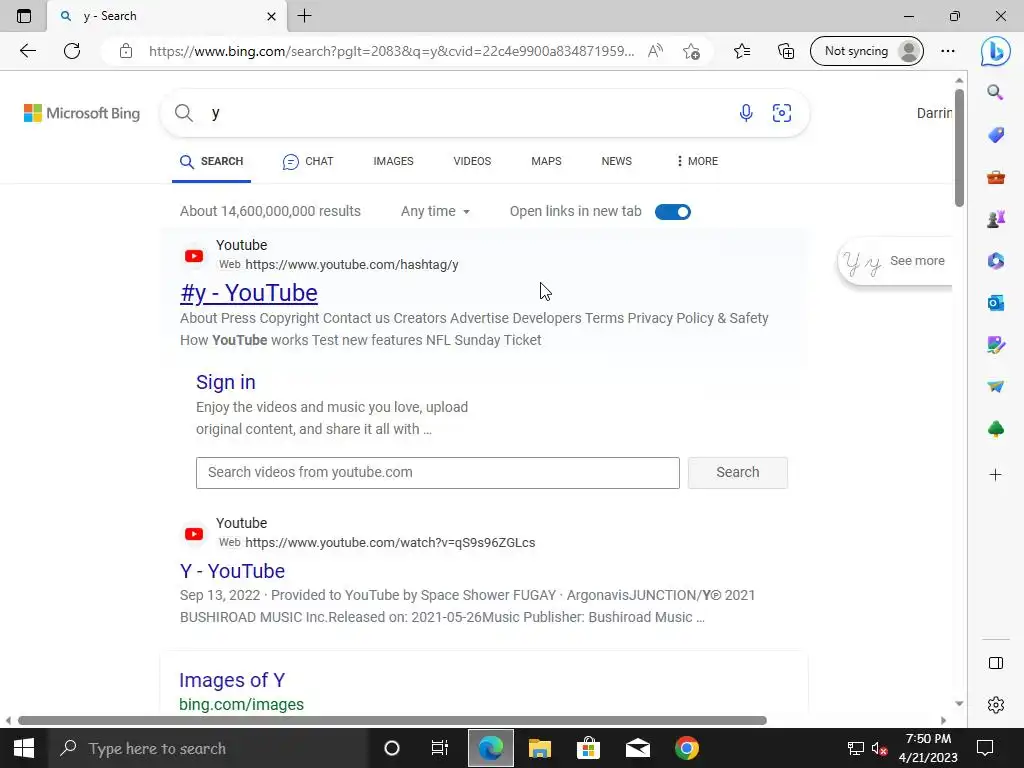Image resolution: width=1024 pixels, height=768 pixels.
Task: Open File Explorer from taskbar
Action: click(539, 748)
